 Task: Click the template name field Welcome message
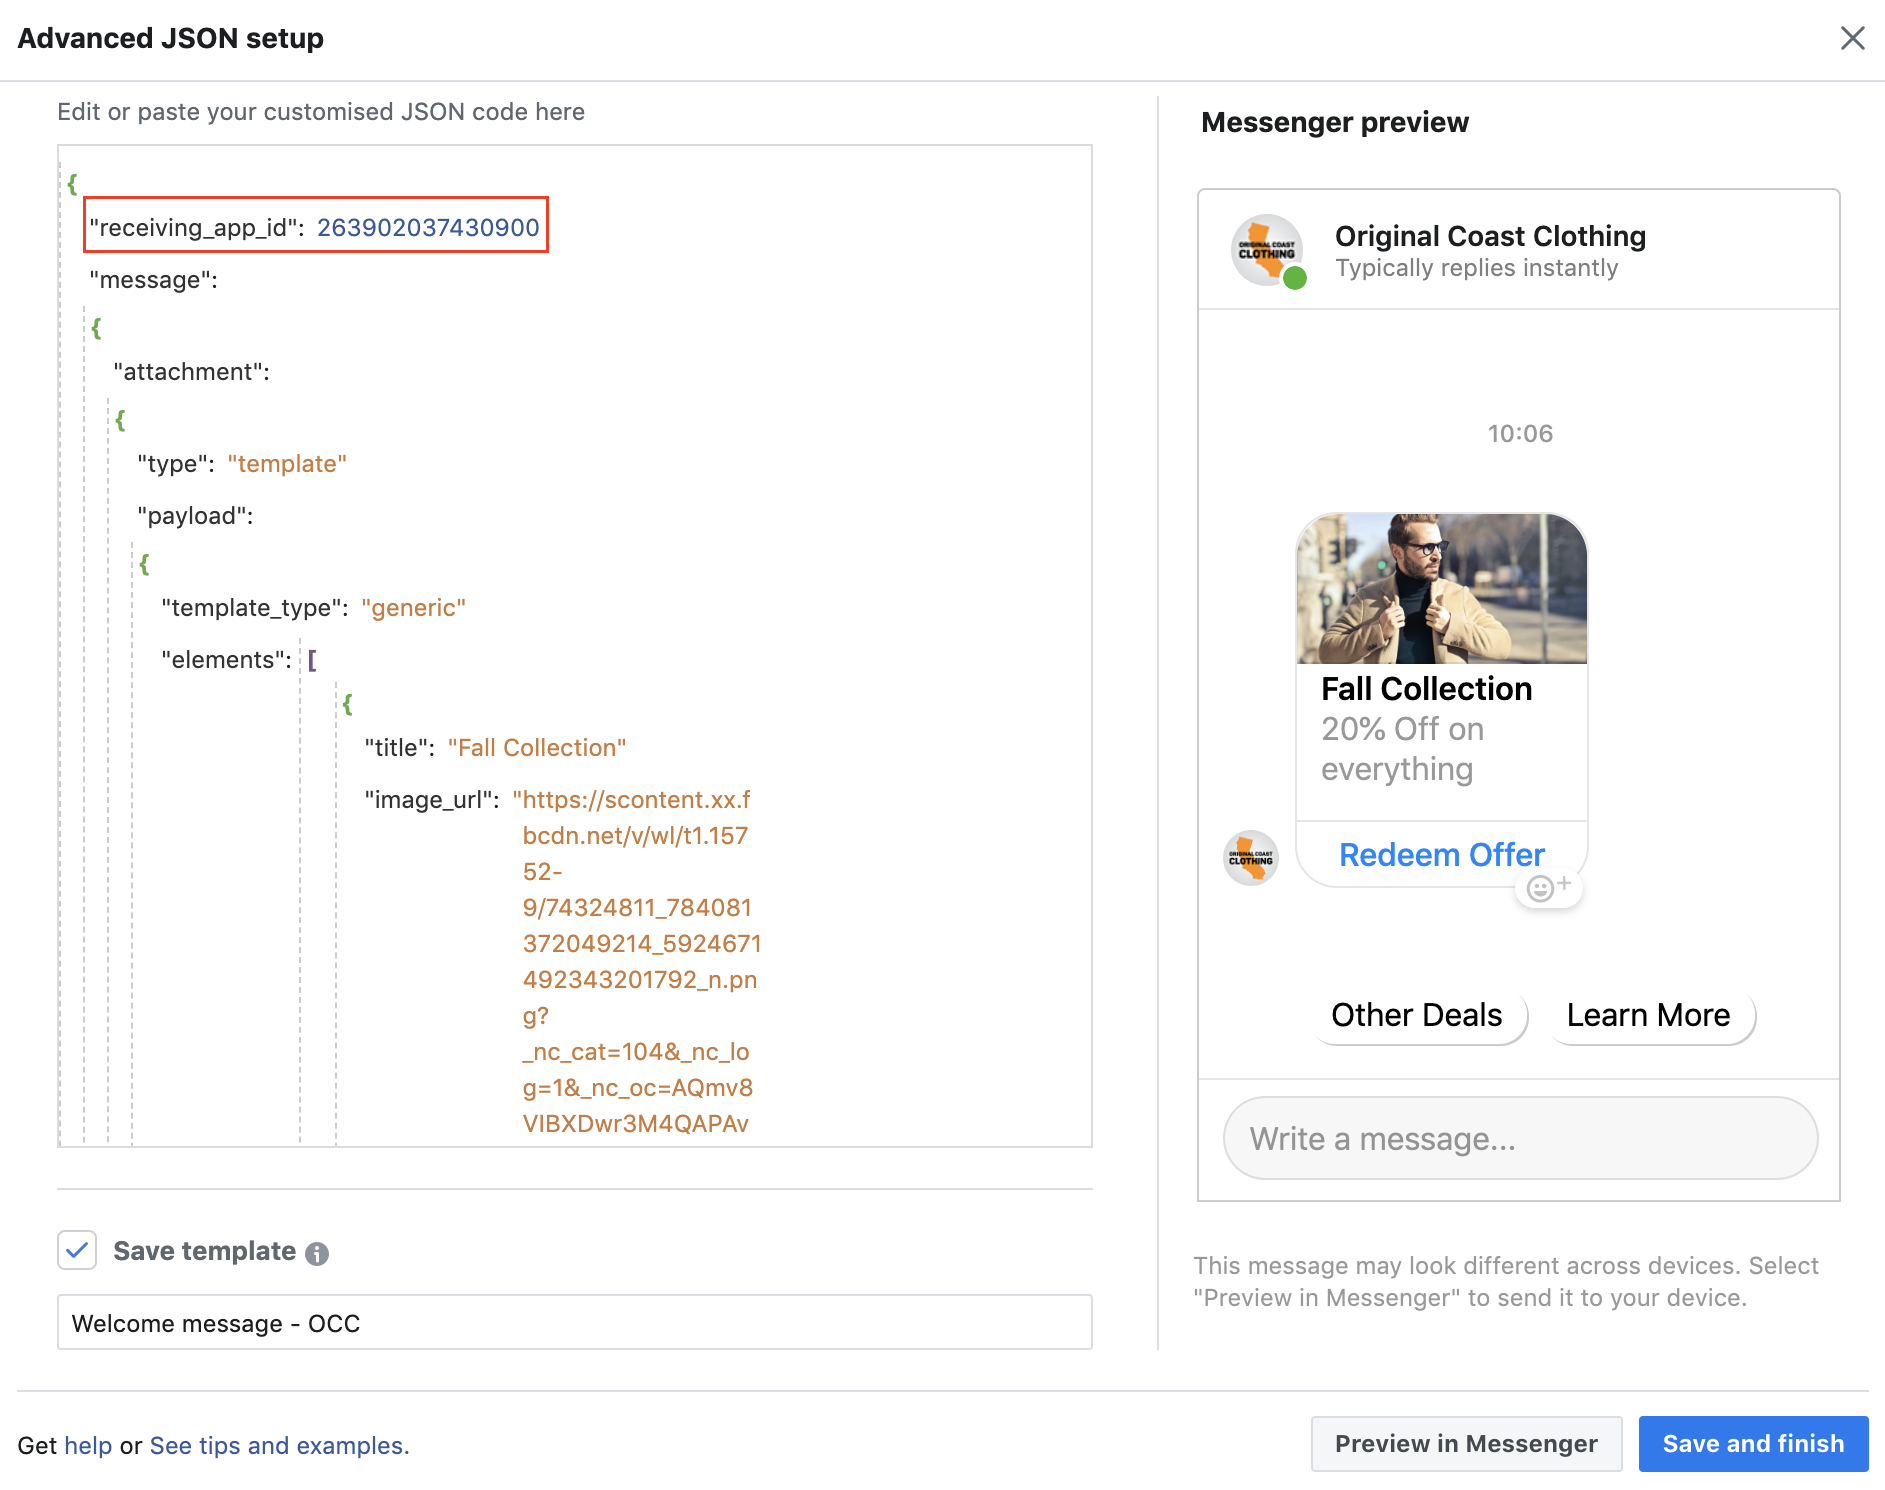tap(574, 1323)
